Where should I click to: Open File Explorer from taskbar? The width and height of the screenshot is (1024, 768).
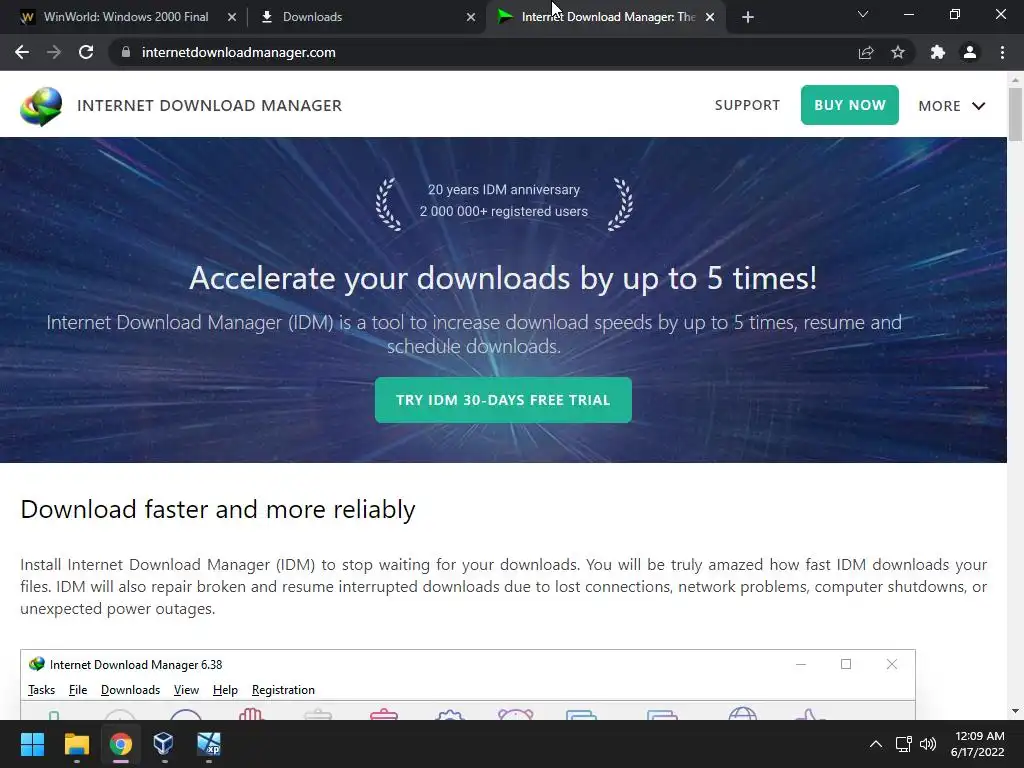[x=76, y=744]
